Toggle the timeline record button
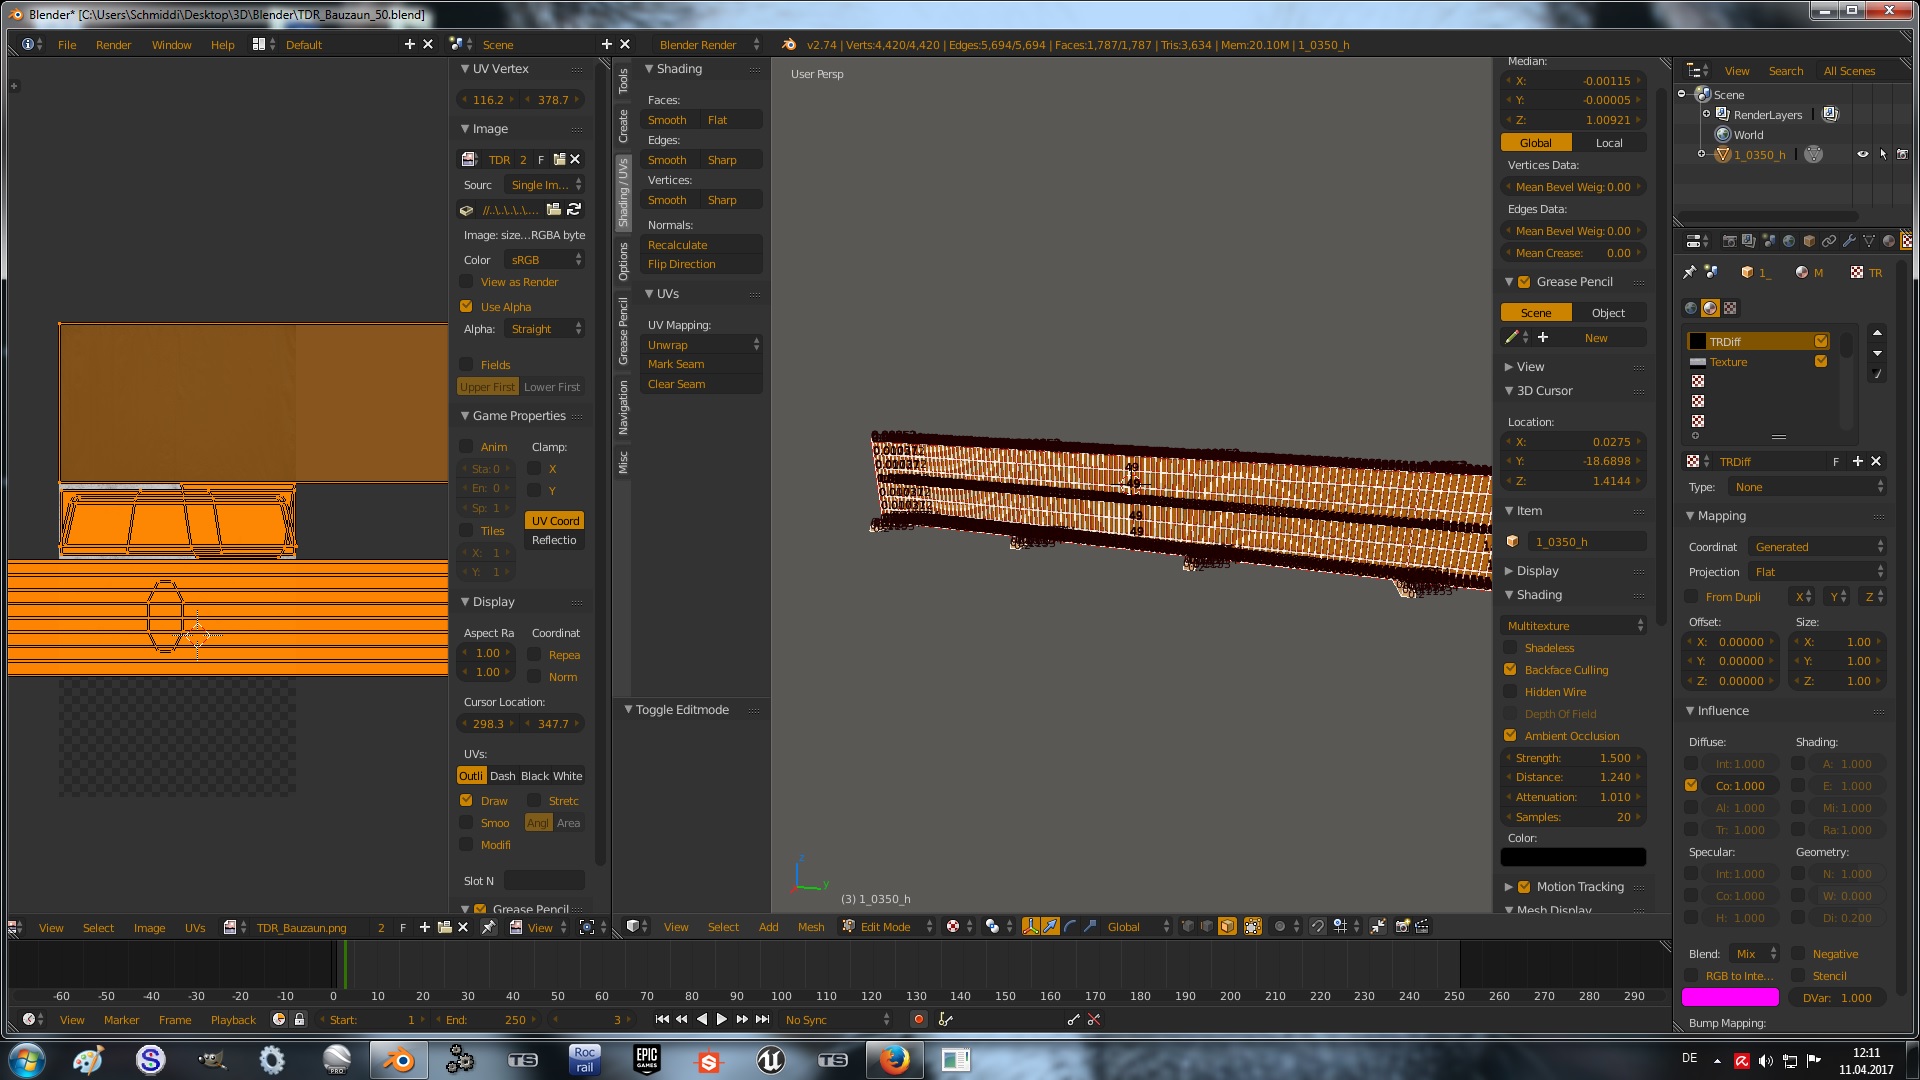 (x=918, y=1019)
